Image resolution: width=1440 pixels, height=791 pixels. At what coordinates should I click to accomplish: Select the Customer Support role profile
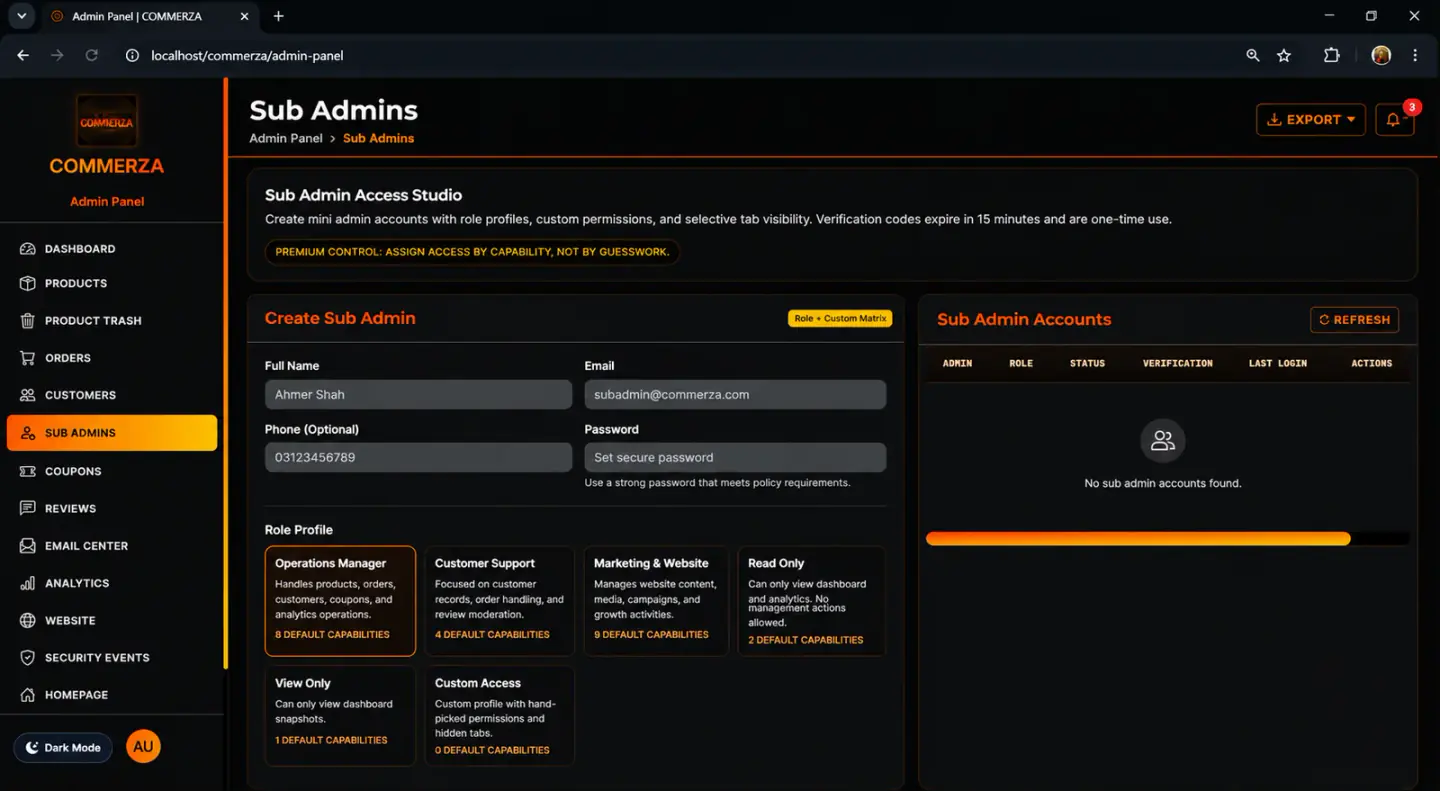click(x=500, y=600)
